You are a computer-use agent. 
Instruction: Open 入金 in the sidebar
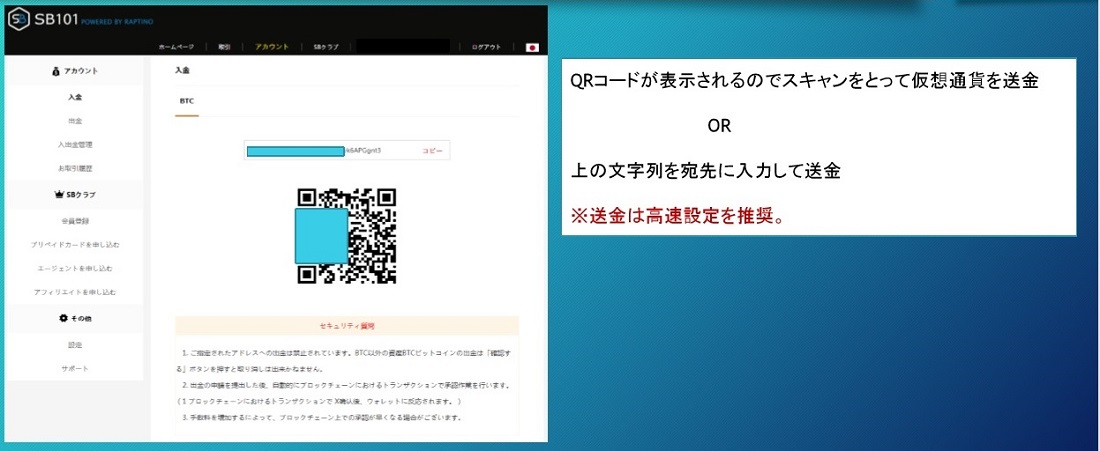(75, 97)
